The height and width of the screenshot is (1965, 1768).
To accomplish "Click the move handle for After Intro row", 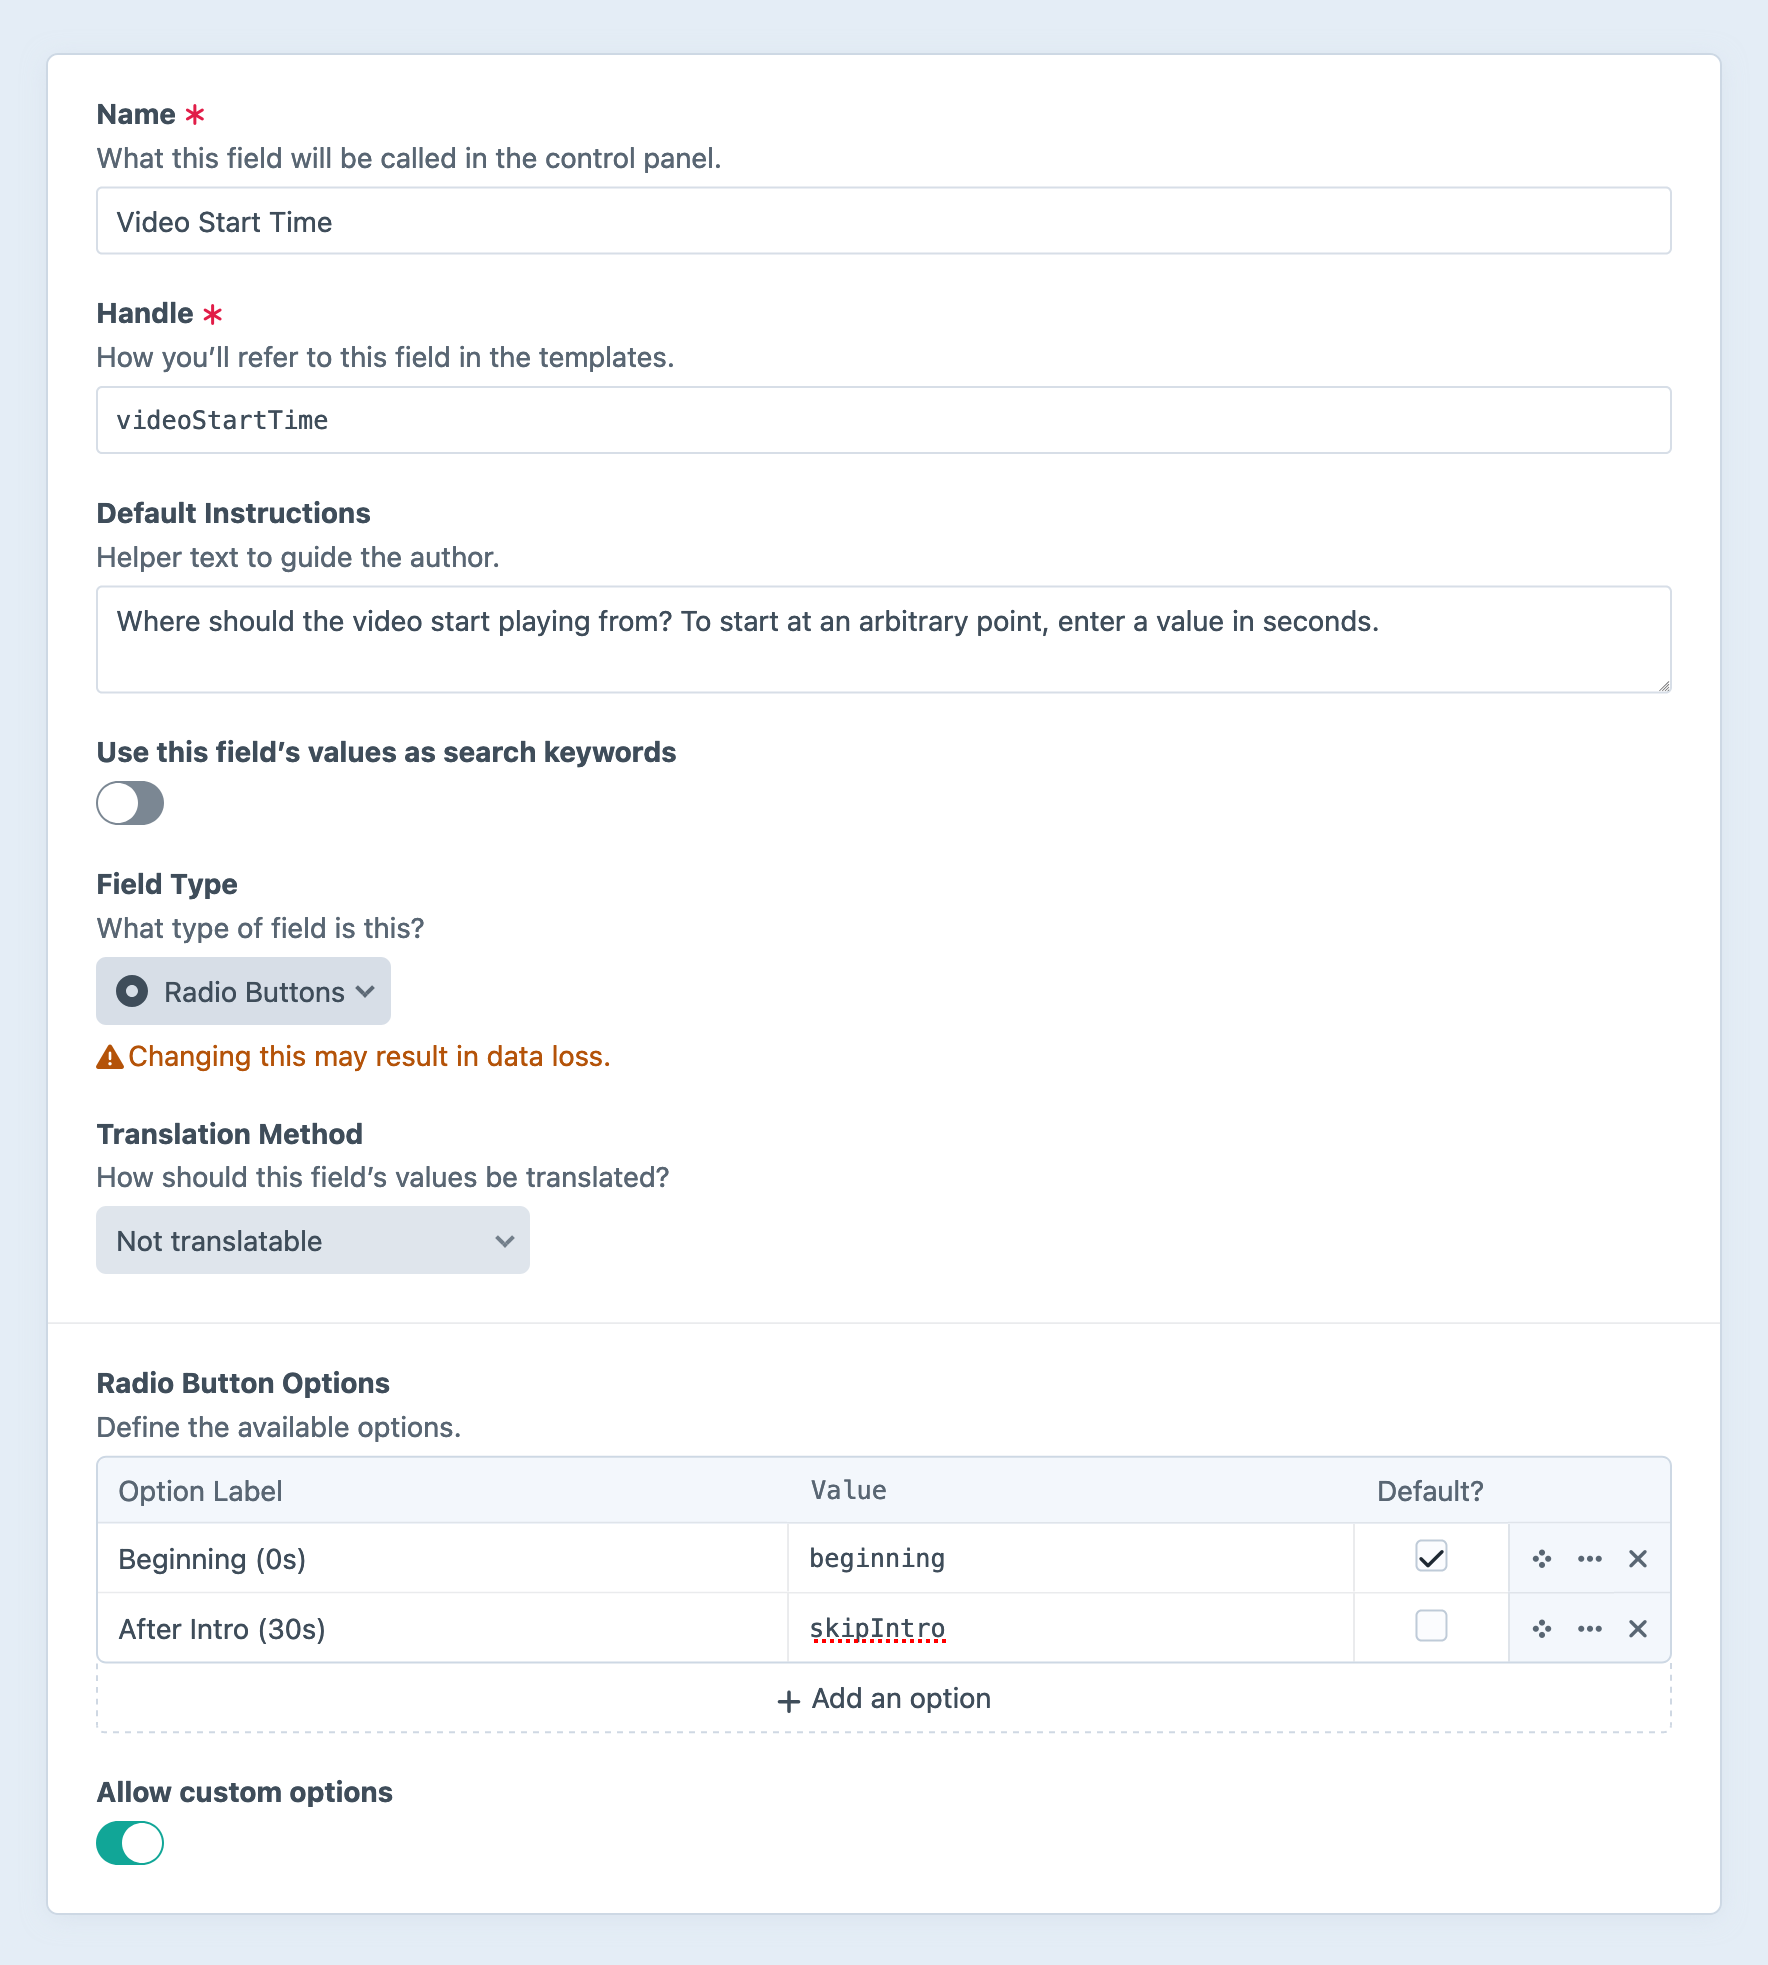I will [x=1541, y=1628].
